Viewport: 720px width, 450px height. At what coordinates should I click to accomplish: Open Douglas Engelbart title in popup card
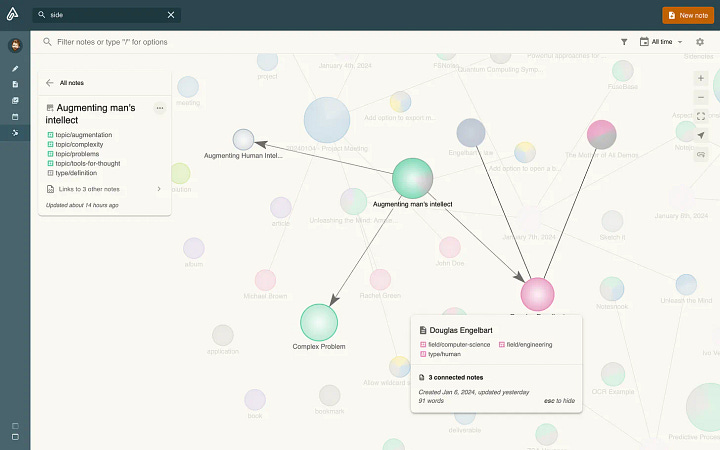[x=461, y=330]
